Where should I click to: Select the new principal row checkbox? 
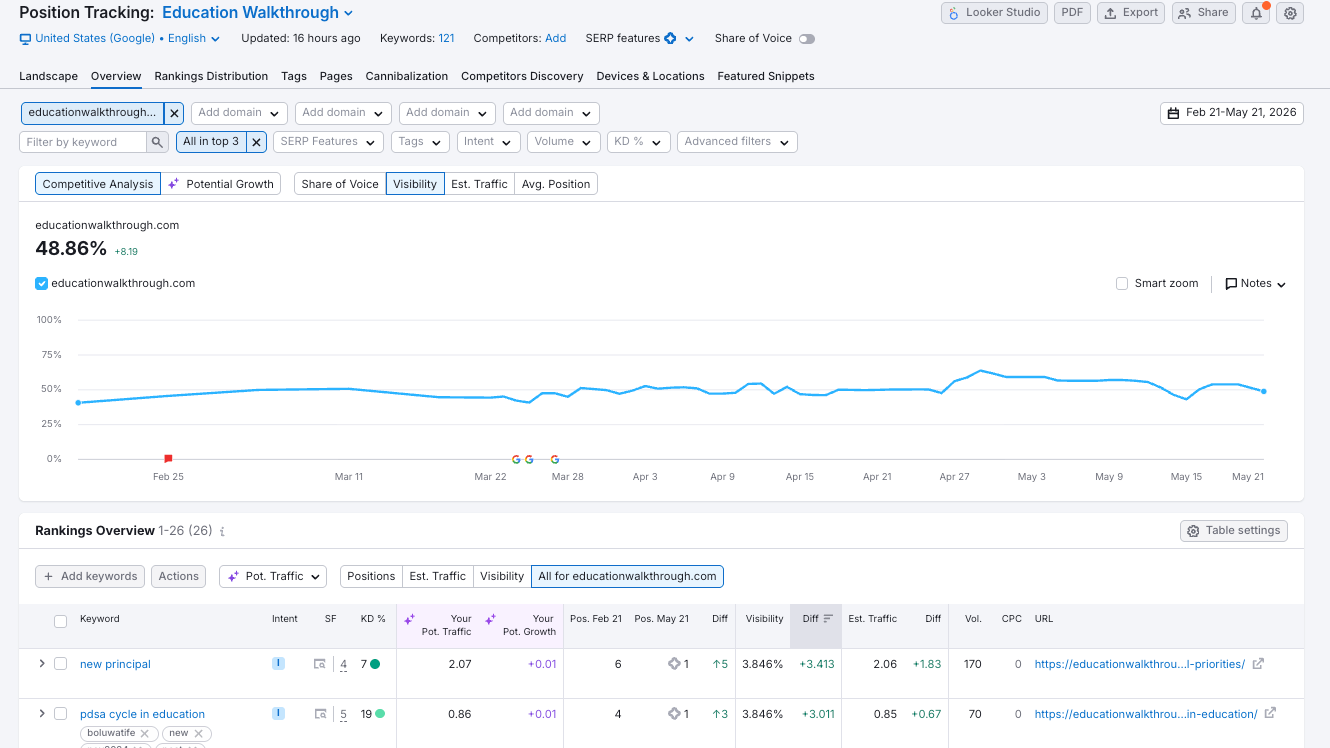(61, 664)
